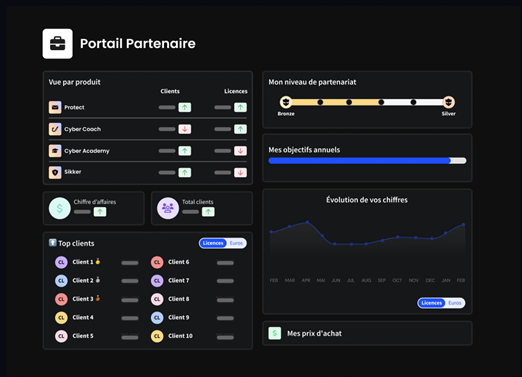Click the green up arrow for Protect licences

[x=240, y=107]
